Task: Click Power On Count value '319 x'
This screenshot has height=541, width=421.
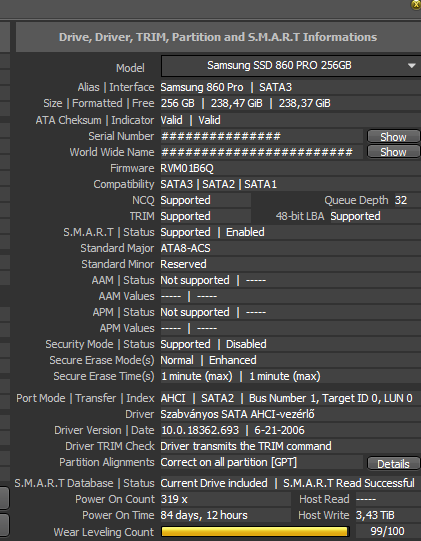Action: [174, 499]
